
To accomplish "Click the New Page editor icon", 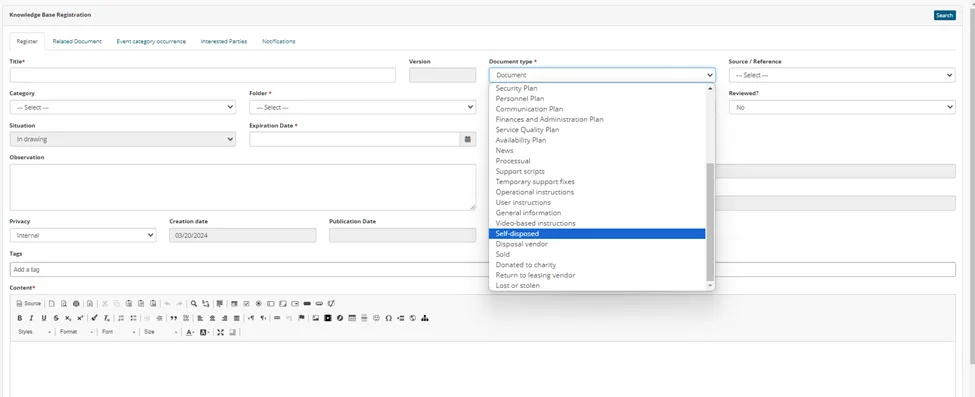I will point(52,304).
